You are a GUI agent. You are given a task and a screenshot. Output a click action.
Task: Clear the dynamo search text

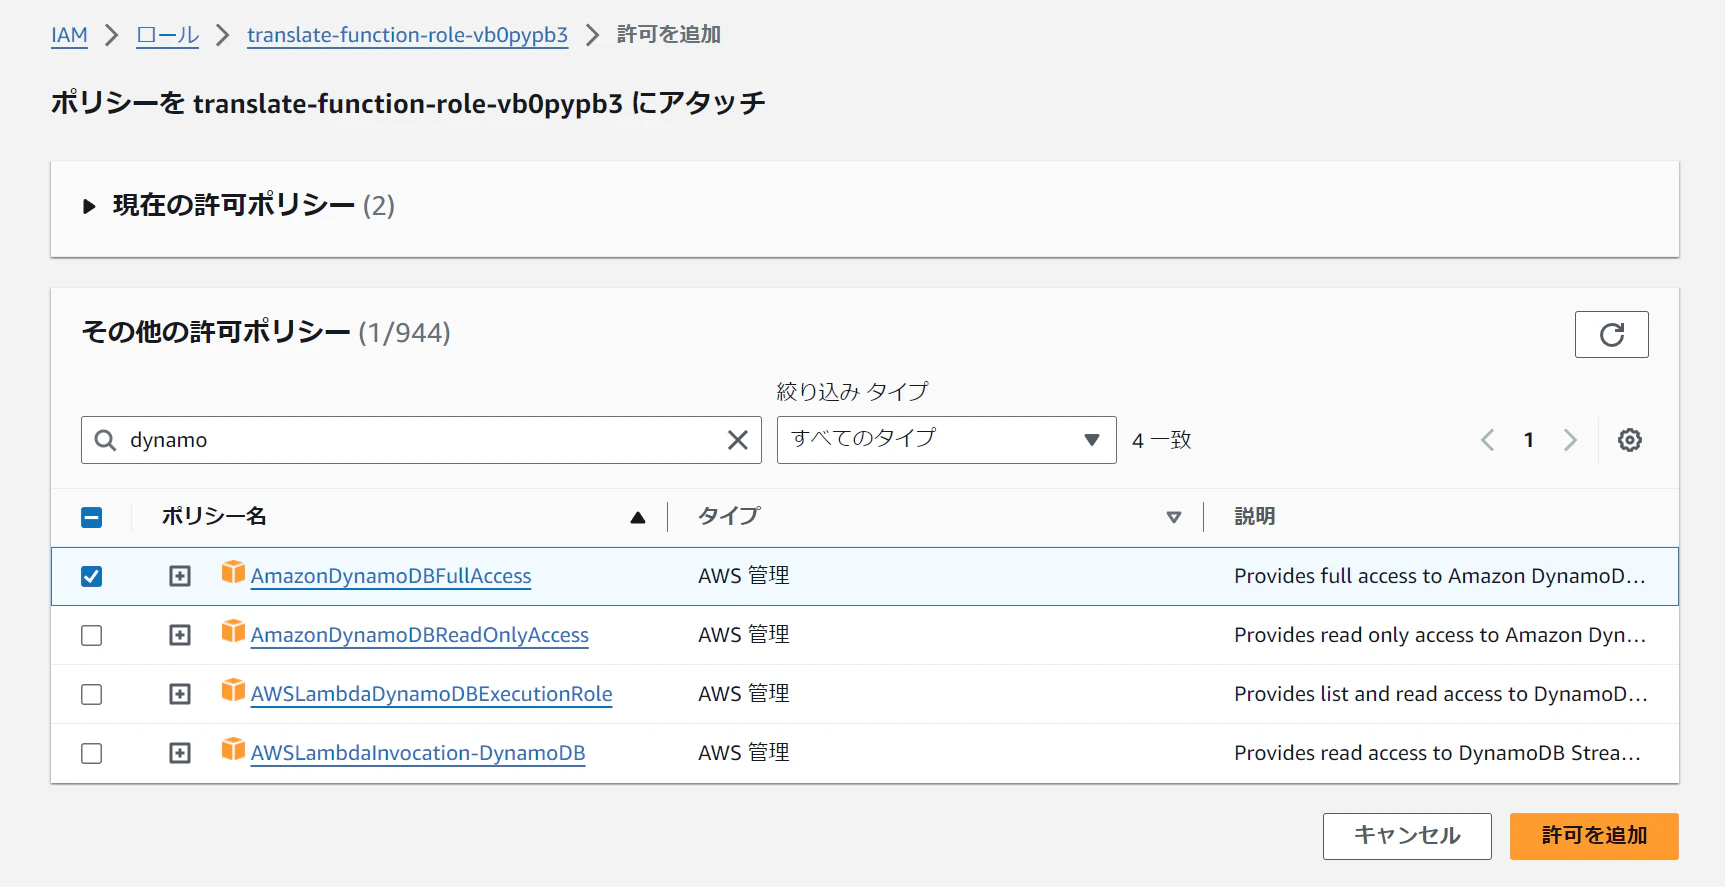(x=738, y=440)
